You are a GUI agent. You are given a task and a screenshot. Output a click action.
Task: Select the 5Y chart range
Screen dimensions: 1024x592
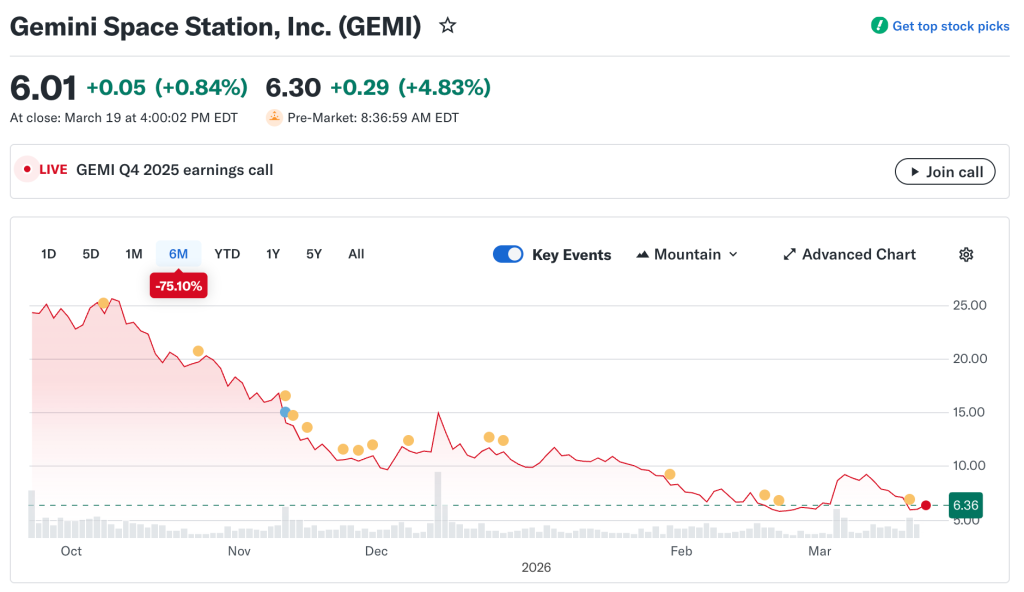pyautogui.click(x=314, y=254)
